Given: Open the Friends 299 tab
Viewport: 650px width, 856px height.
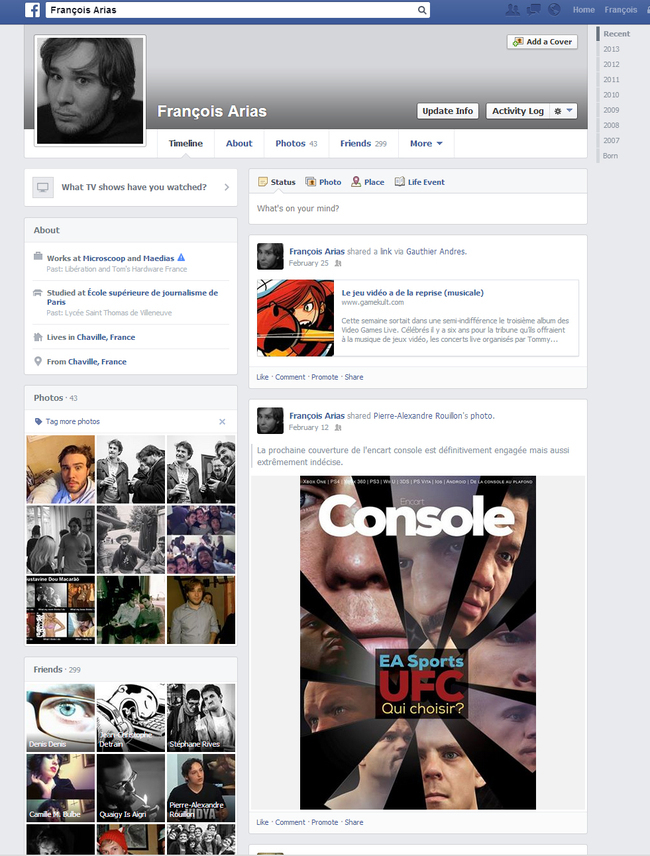Looking at the screenshot, I should tap(363, 144).
